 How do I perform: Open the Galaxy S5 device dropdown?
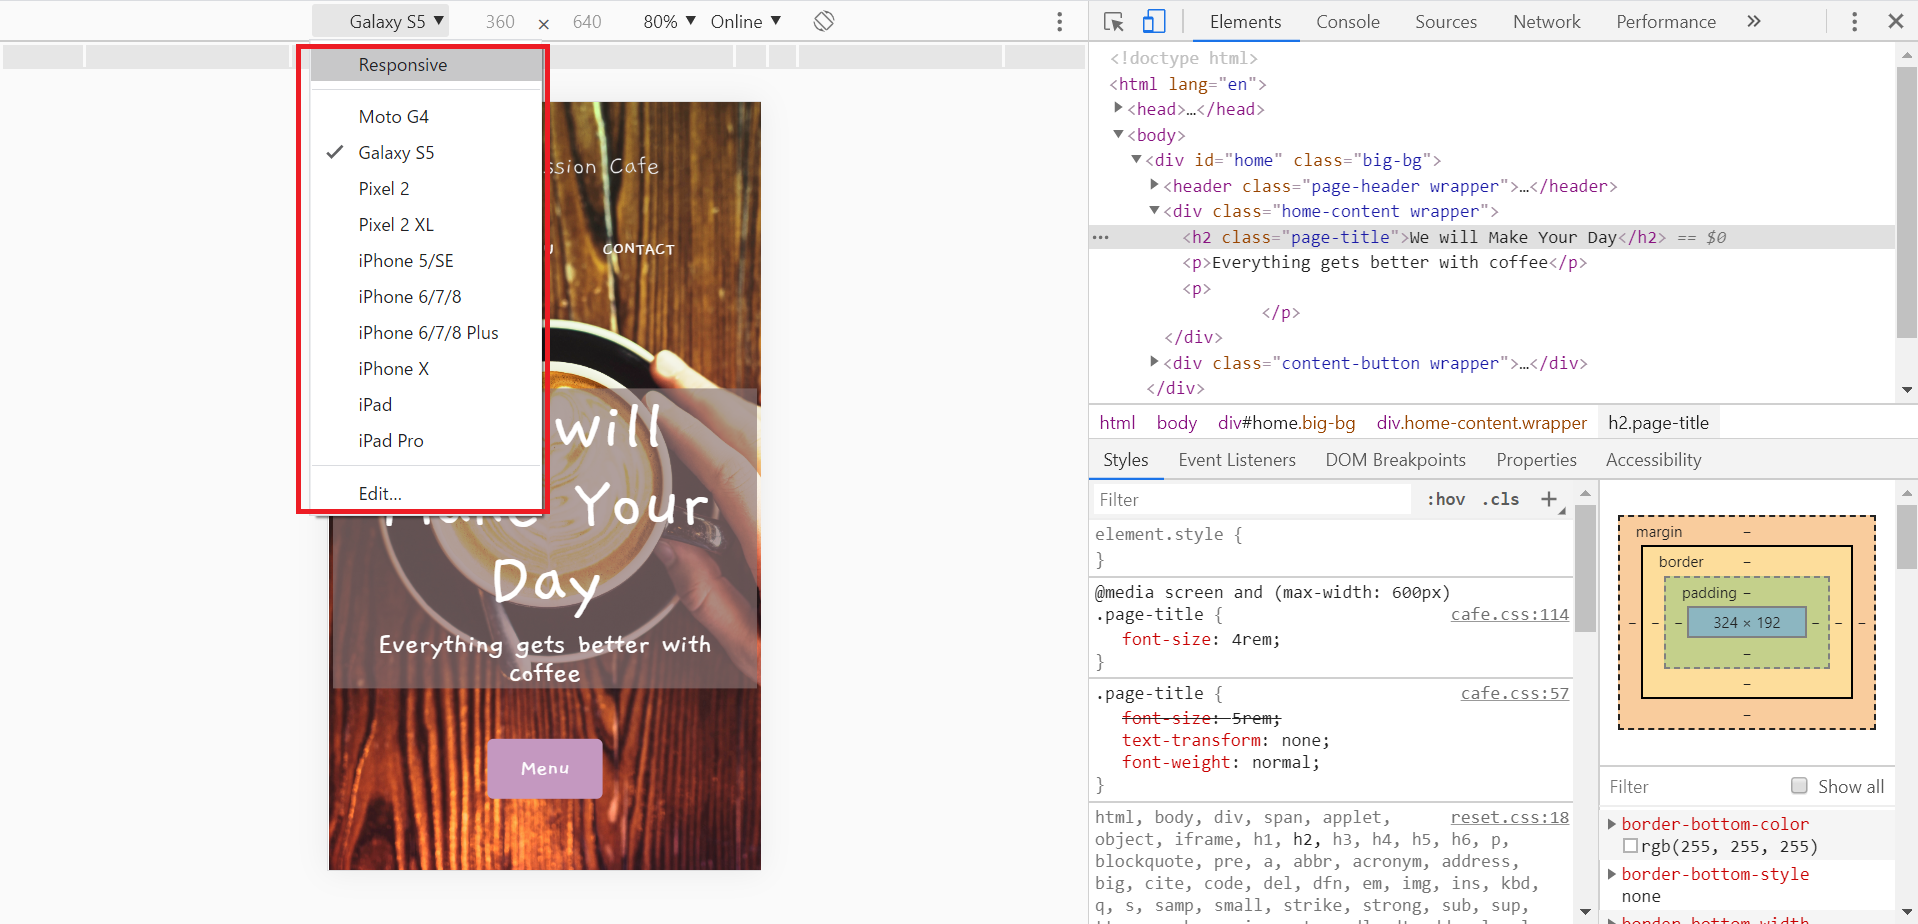(x=380, y=21)
